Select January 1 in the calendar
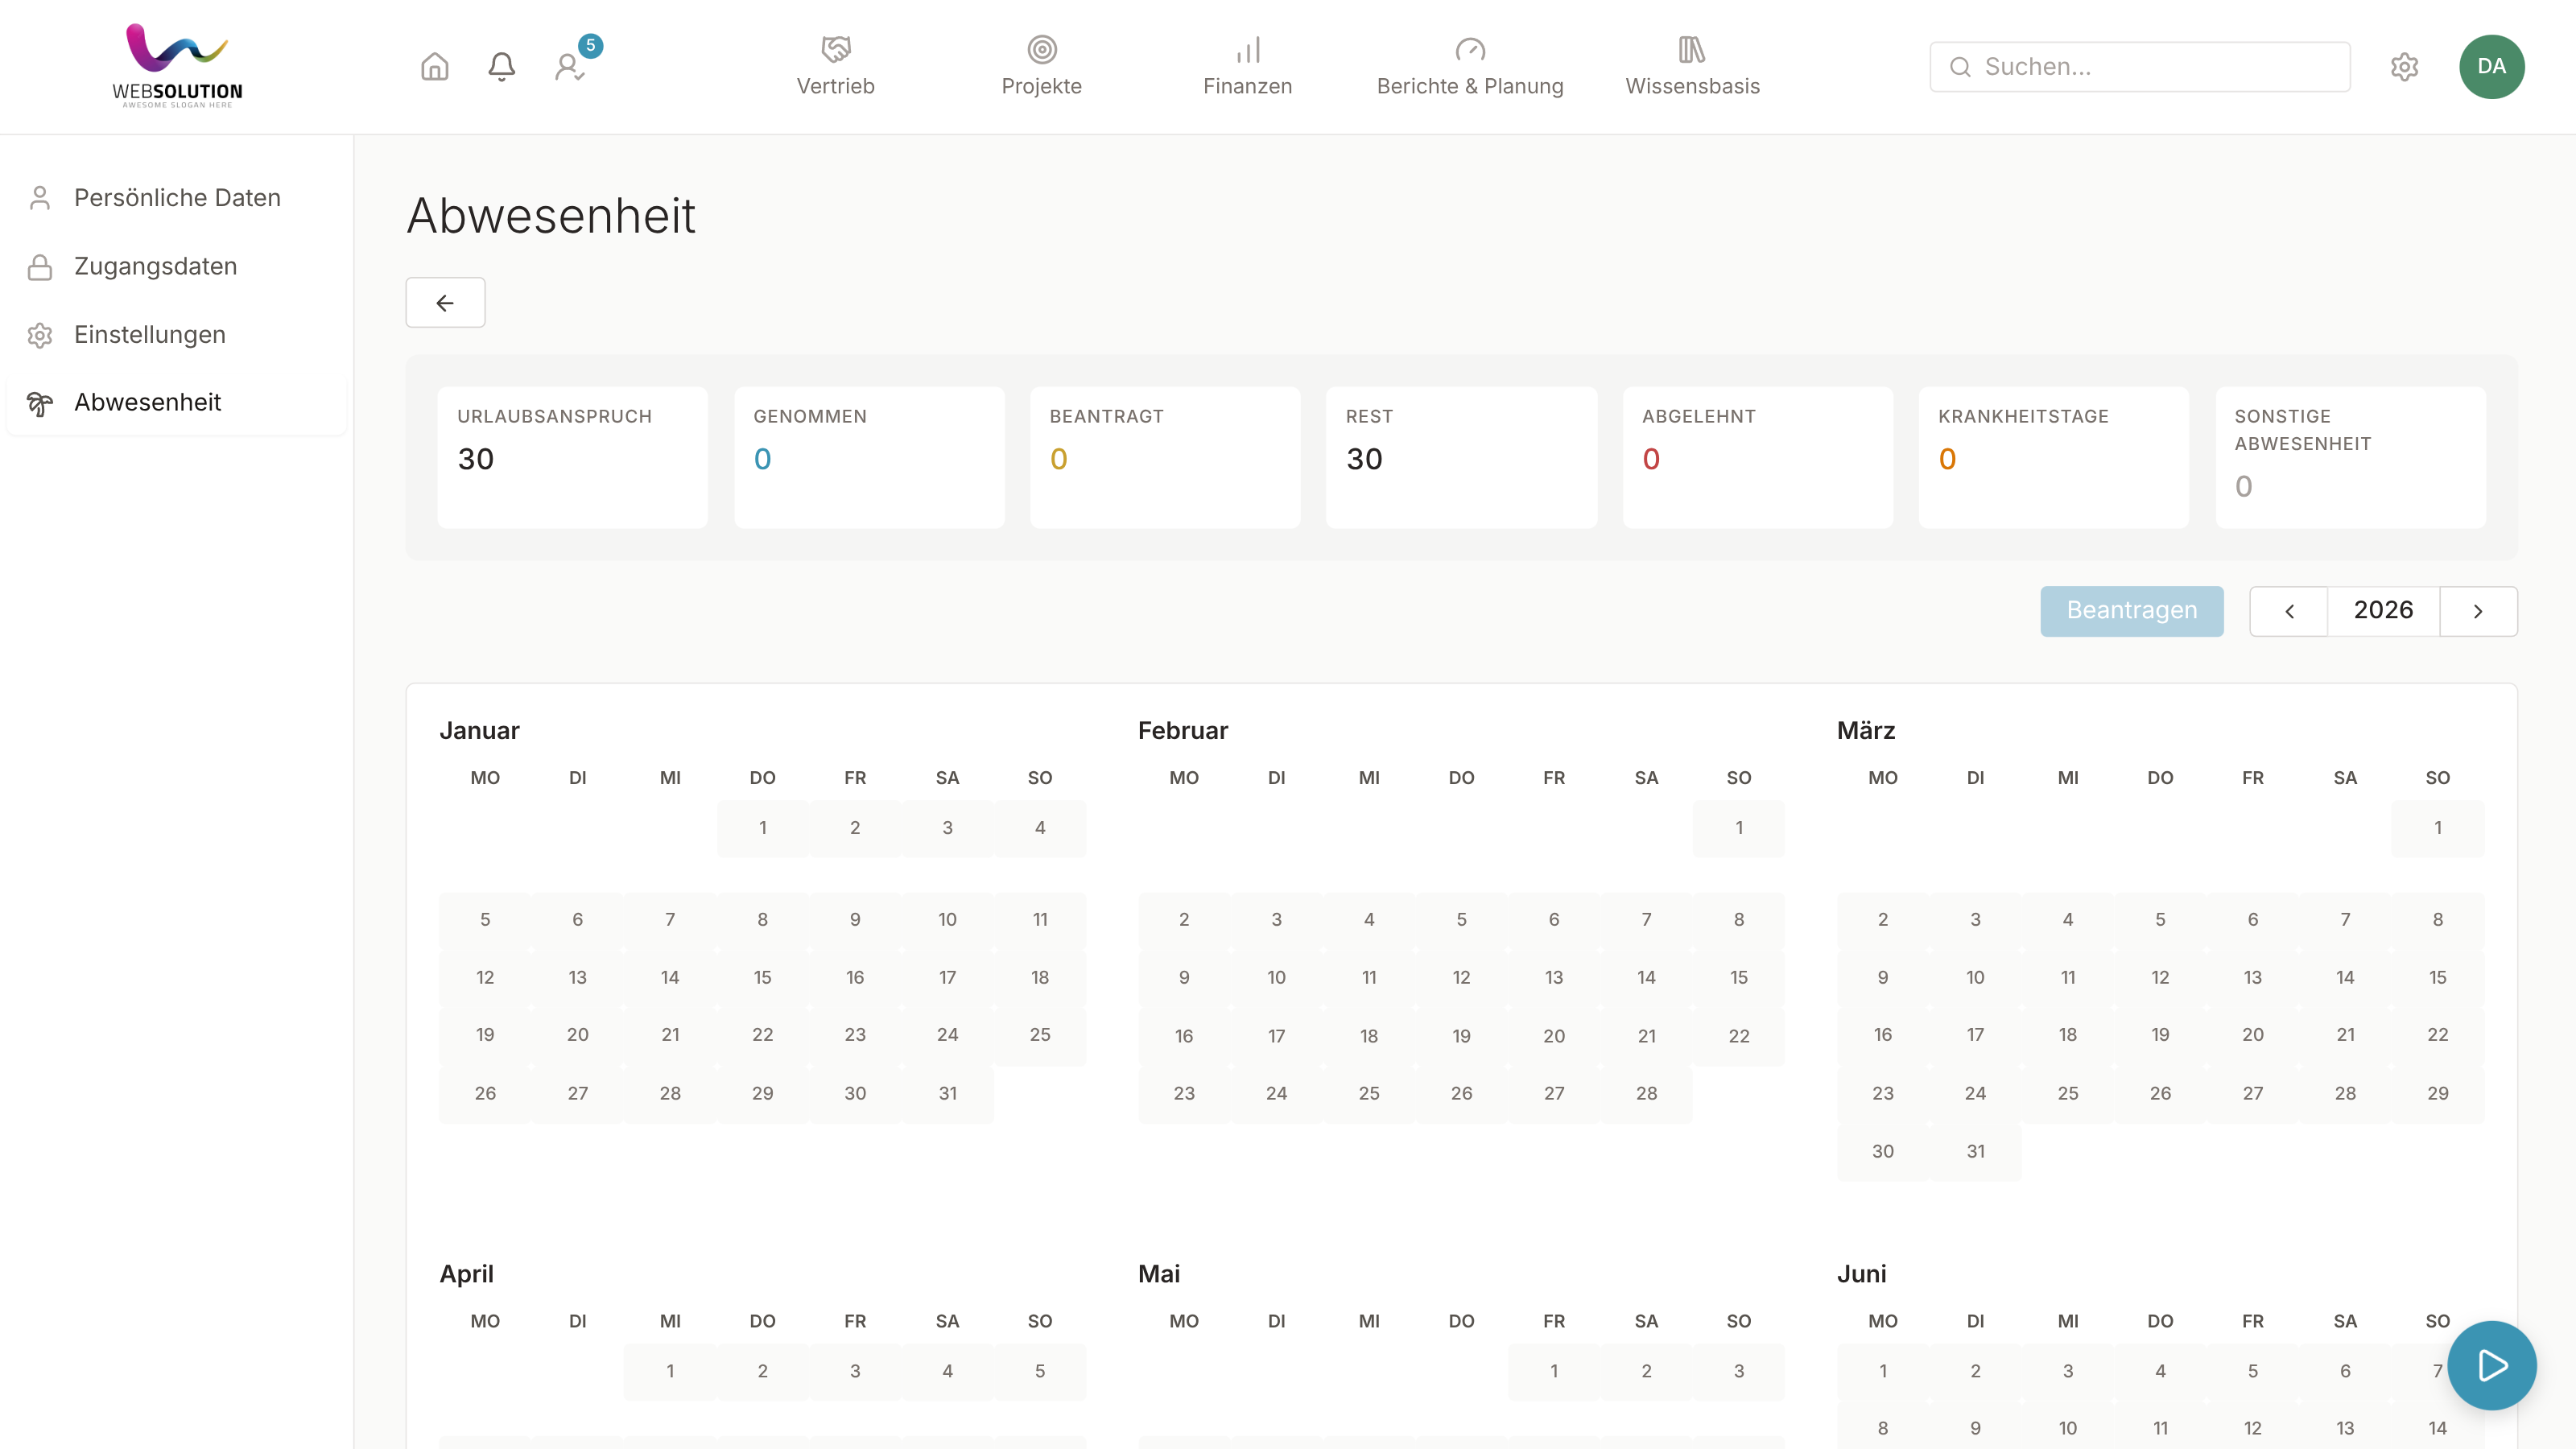 762,828
